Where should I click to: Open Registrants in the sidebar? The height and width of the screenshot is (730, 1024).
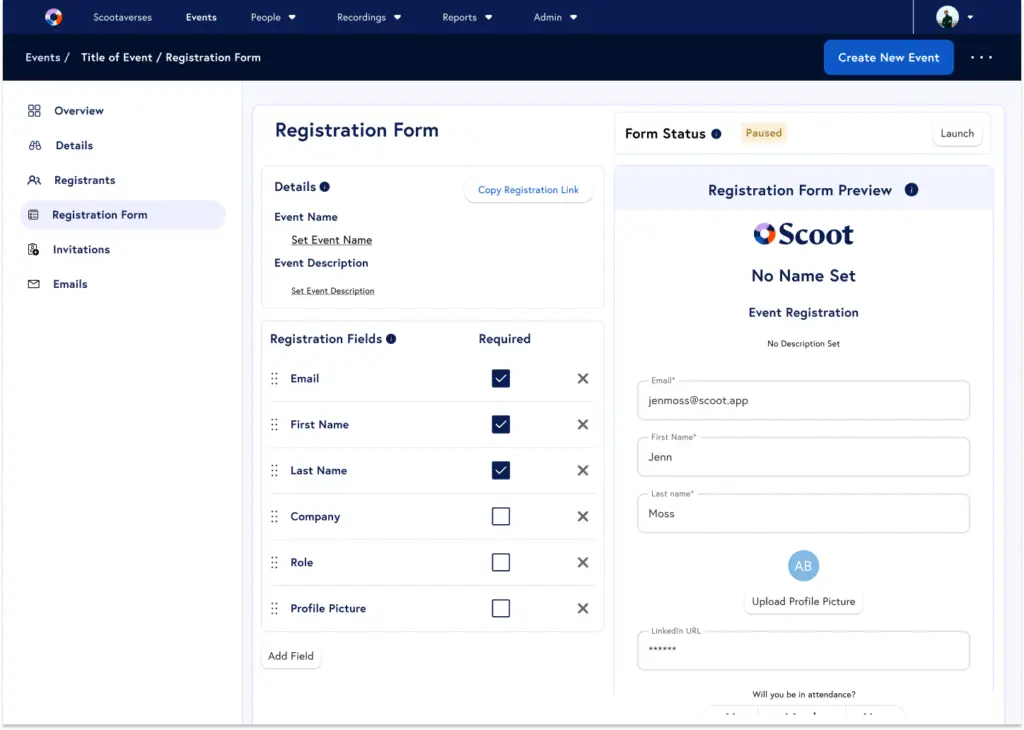(x=84, y=181)
